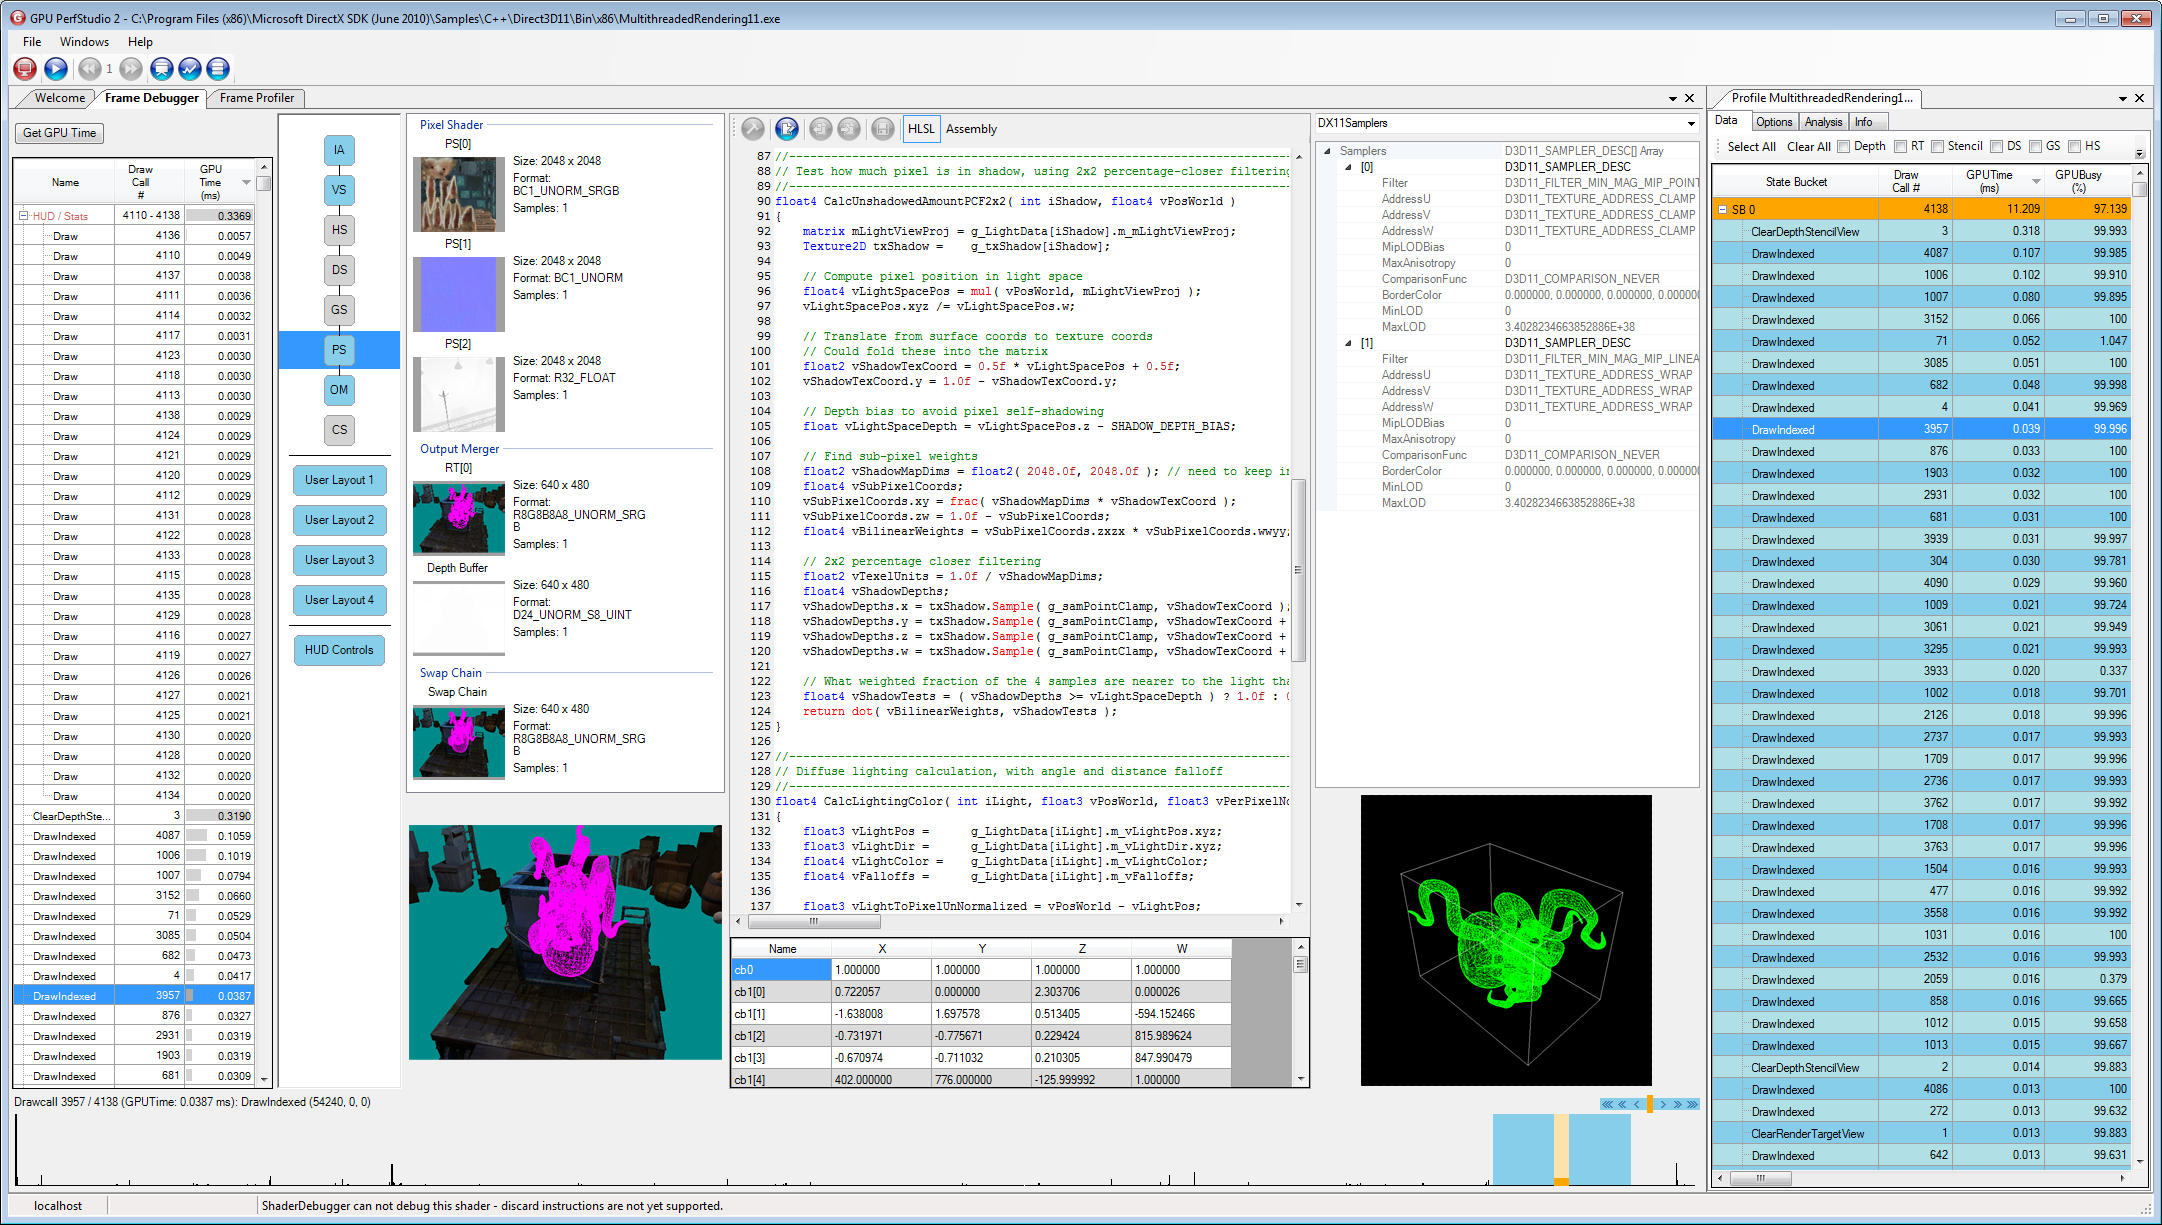Click the greyed undo-shader icon in editor toolbar
The height and width of the screenshot is (1225, 2162).
click(821, 128)
